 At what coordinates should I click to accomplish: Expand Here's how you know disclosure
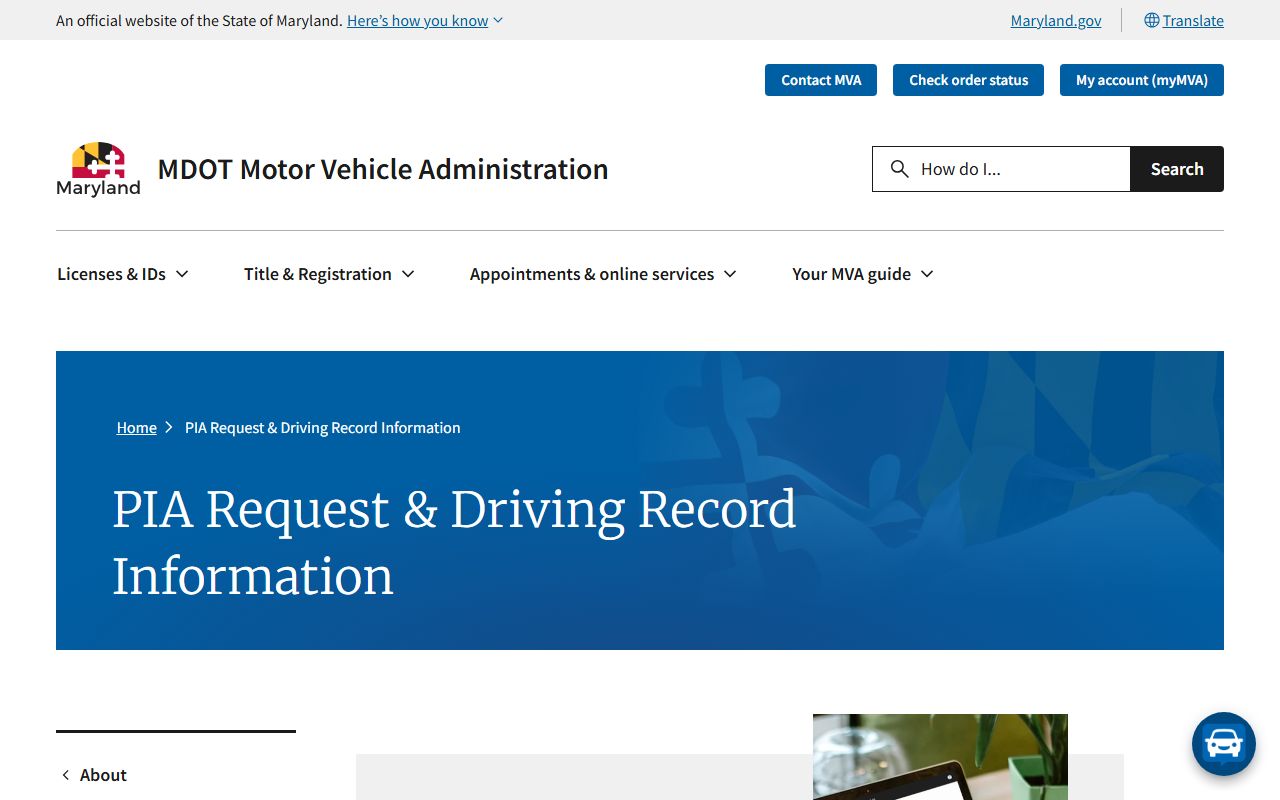point(425,20)
